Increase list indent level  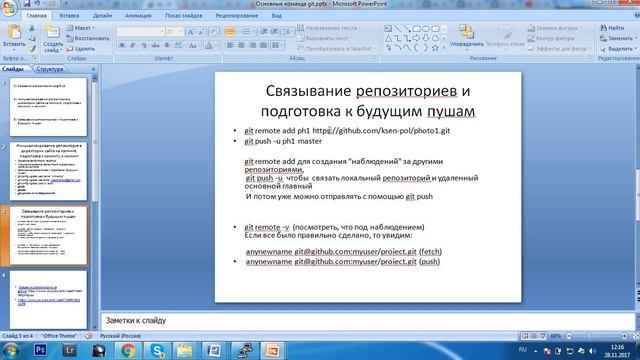pyautogui.click(x=275, y=32)
